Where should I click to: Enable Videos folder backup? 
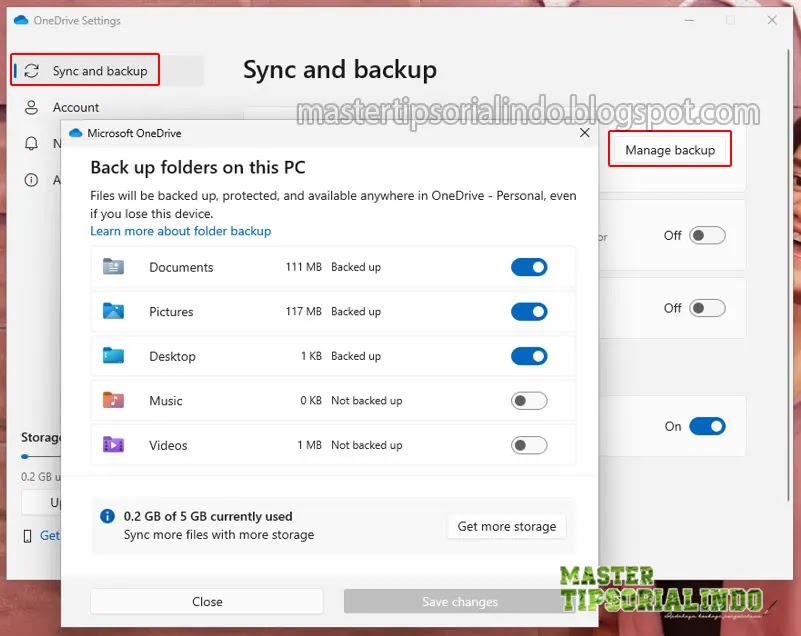tap(529, 445)
